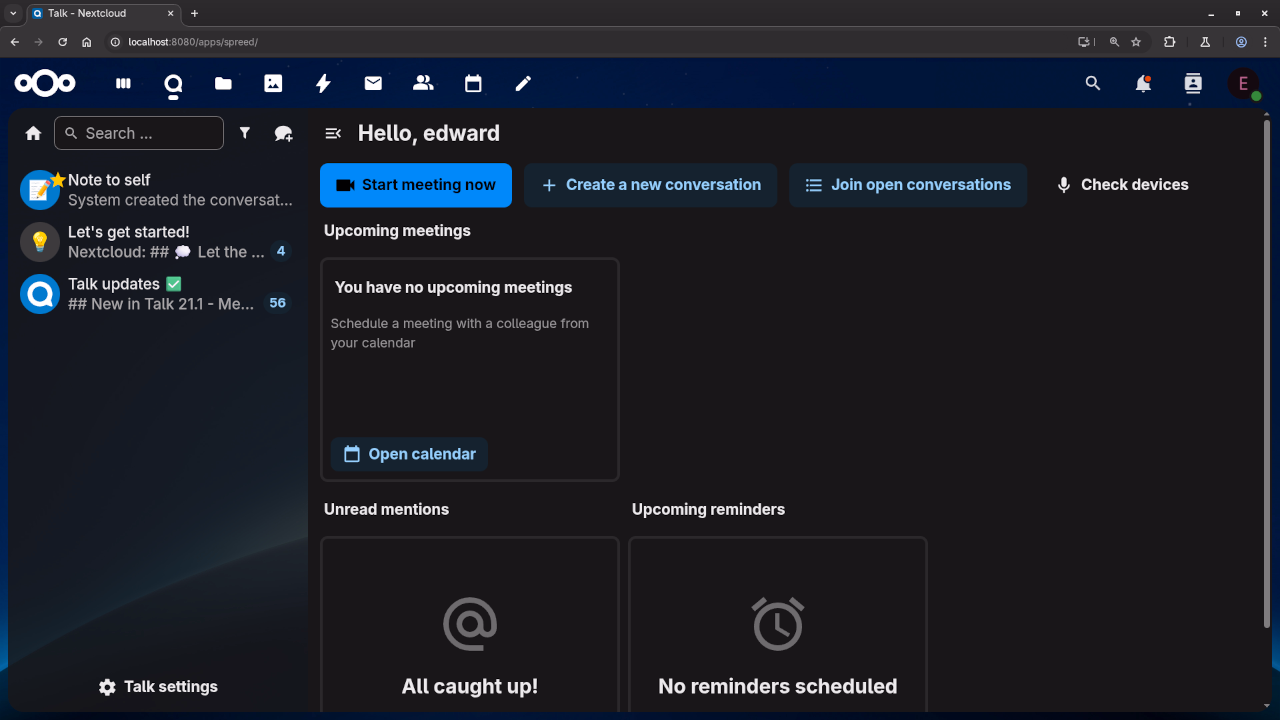Open the Dashboard app icon
Viewport: 1280px width, 720px height.
123,84
